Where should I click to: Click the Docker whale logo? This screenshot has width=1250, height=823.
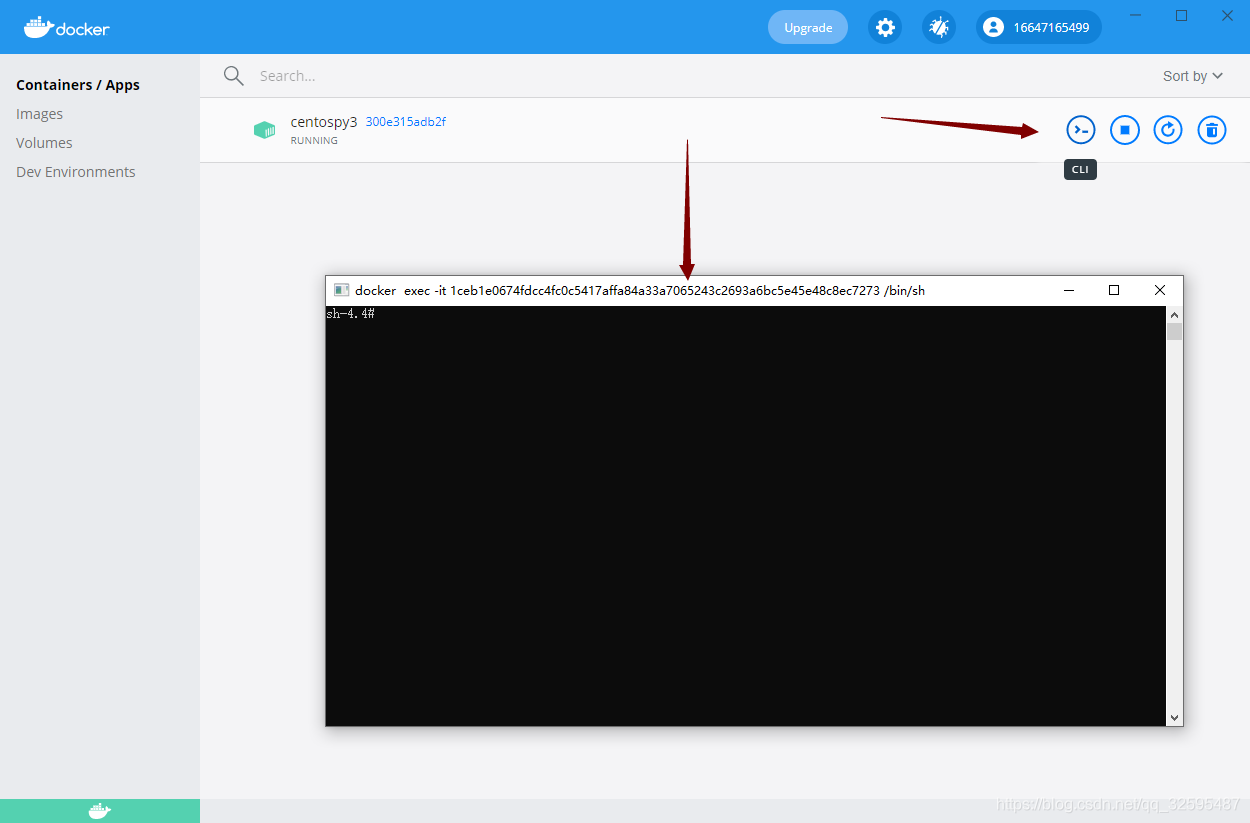click(x=67, y=27)
